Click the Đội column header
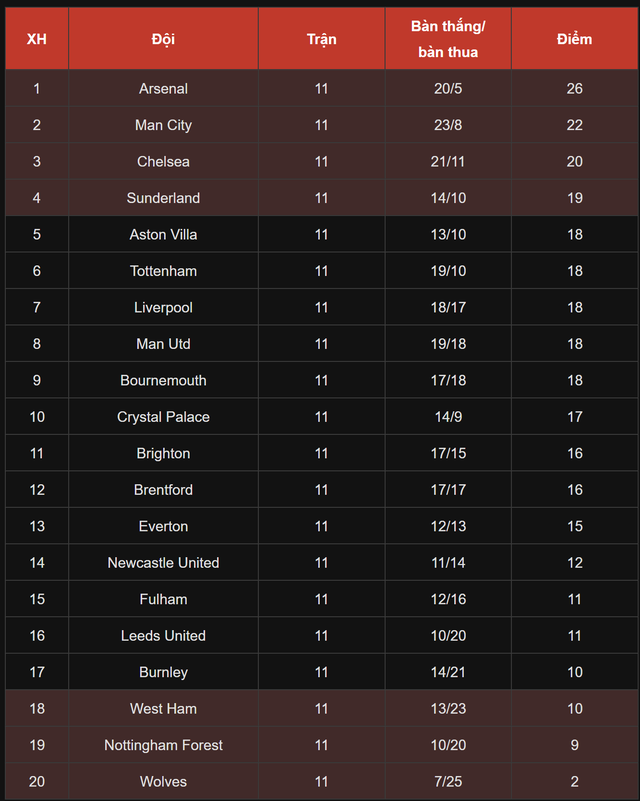This screenshot has height=801, width=640. pyautogui.click(x=163, y=39)
